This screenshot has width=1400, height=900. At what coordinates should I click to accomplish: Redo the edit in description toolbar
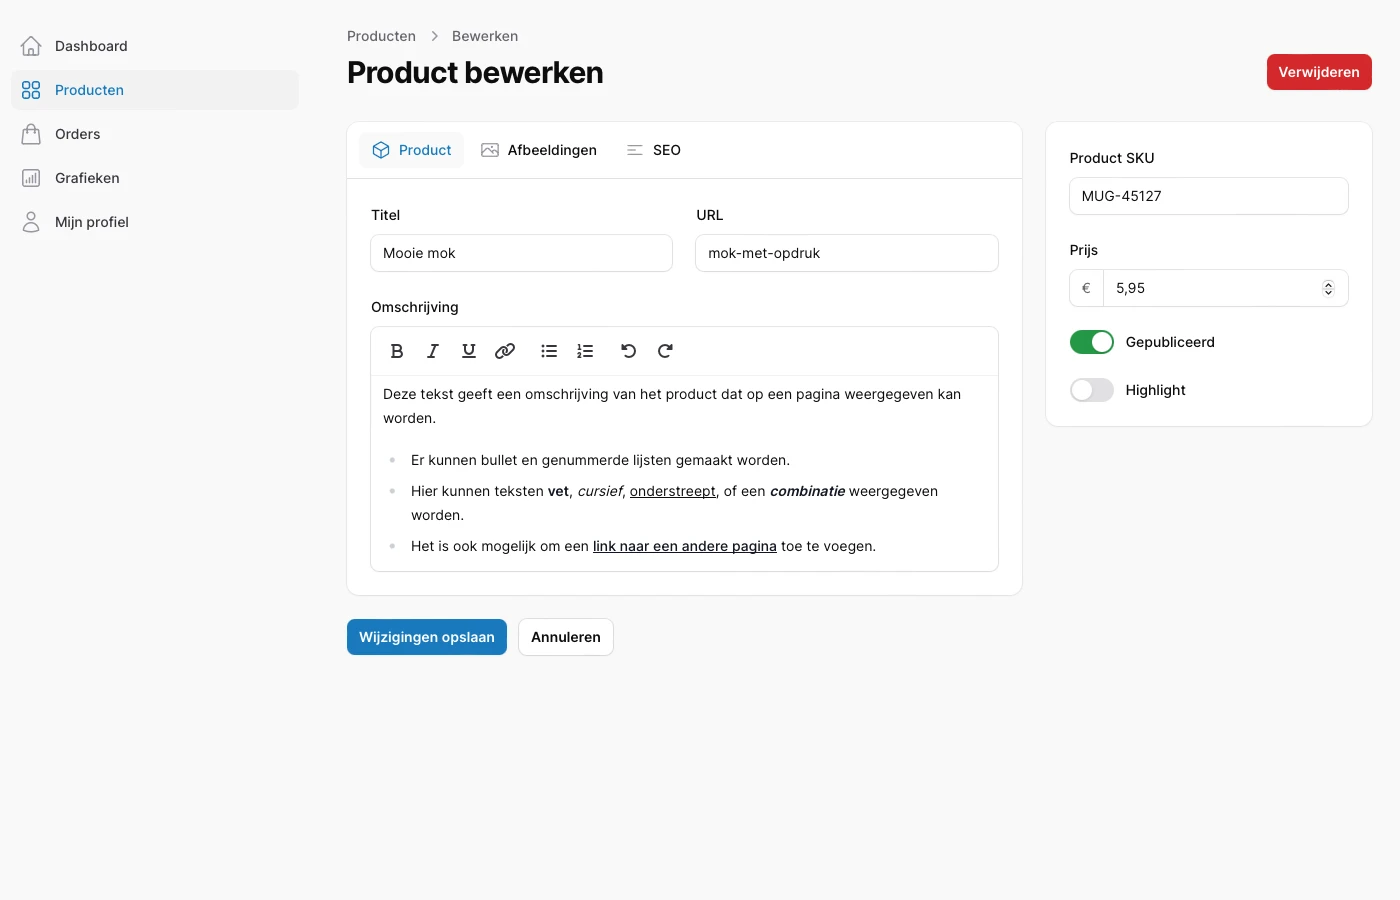click(665, 351)
